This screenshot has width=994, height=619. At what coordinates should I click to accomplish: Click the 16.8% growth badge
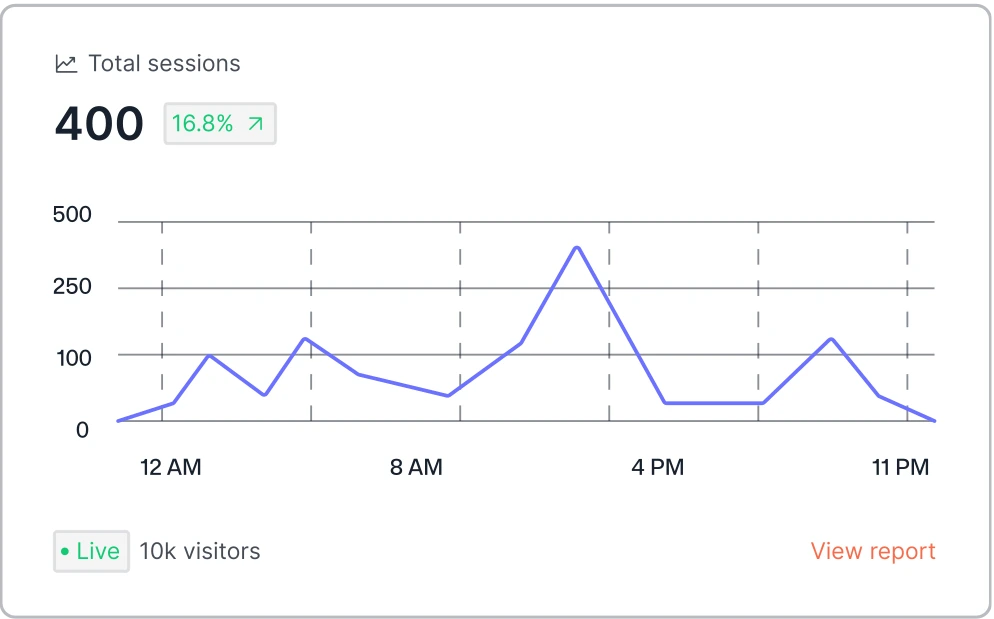tap(219, 124)
